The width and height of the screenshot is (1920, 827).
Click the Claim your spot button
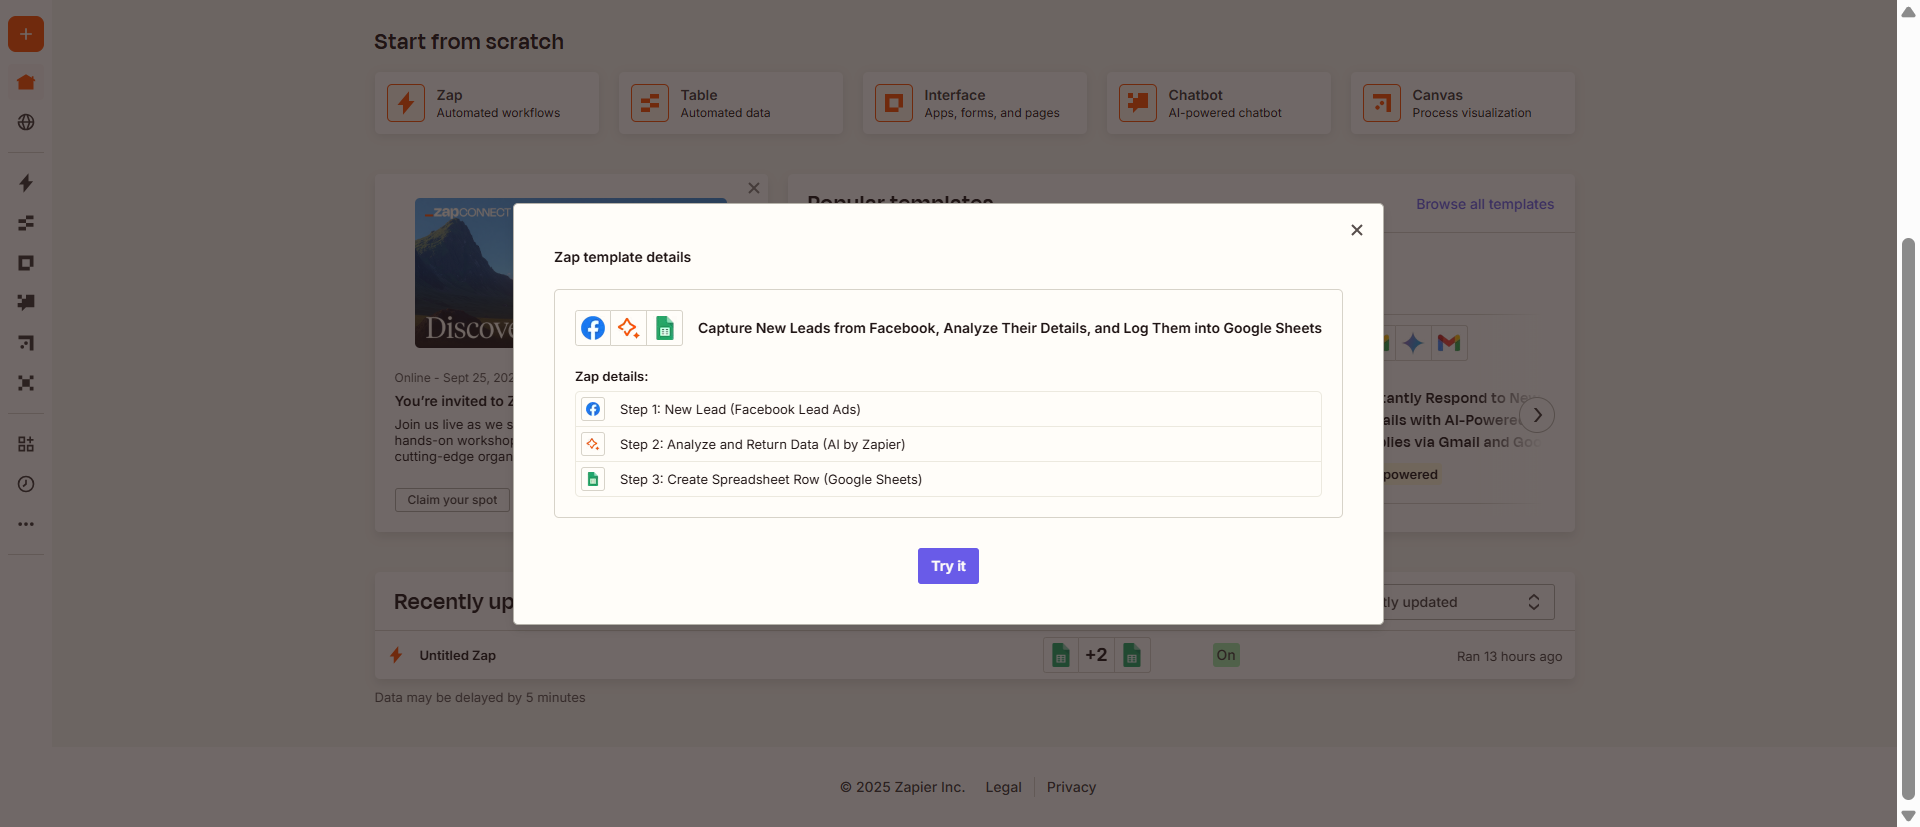452,500
